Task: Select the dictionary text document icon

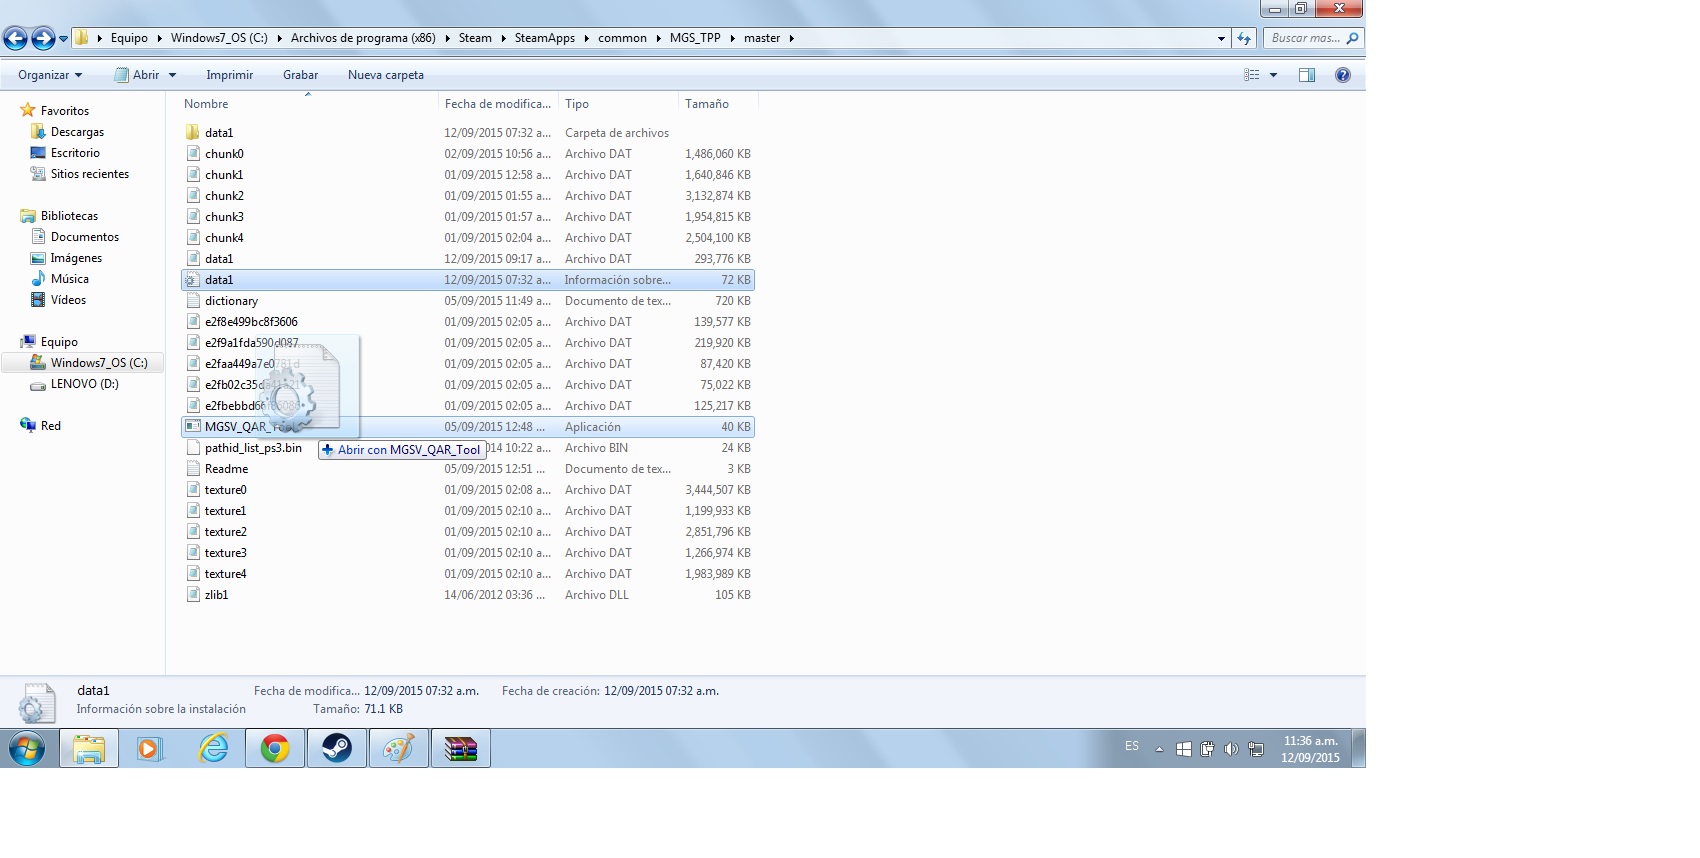Action: point(193,301)
